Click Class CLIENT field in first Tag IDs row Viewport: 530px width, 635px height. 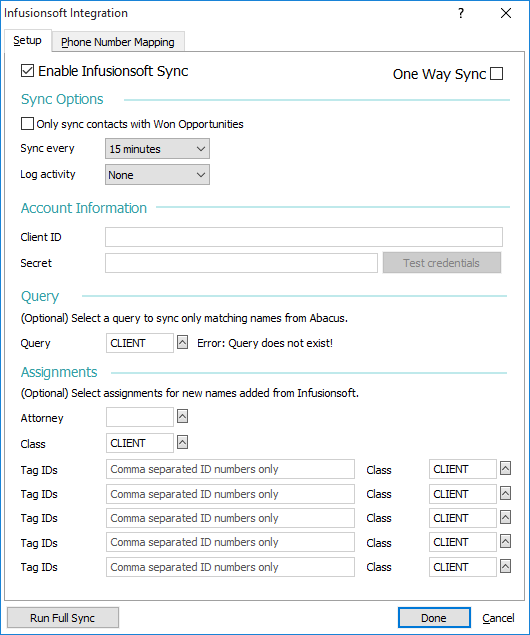pyautogui.click(x=463, y=469)
